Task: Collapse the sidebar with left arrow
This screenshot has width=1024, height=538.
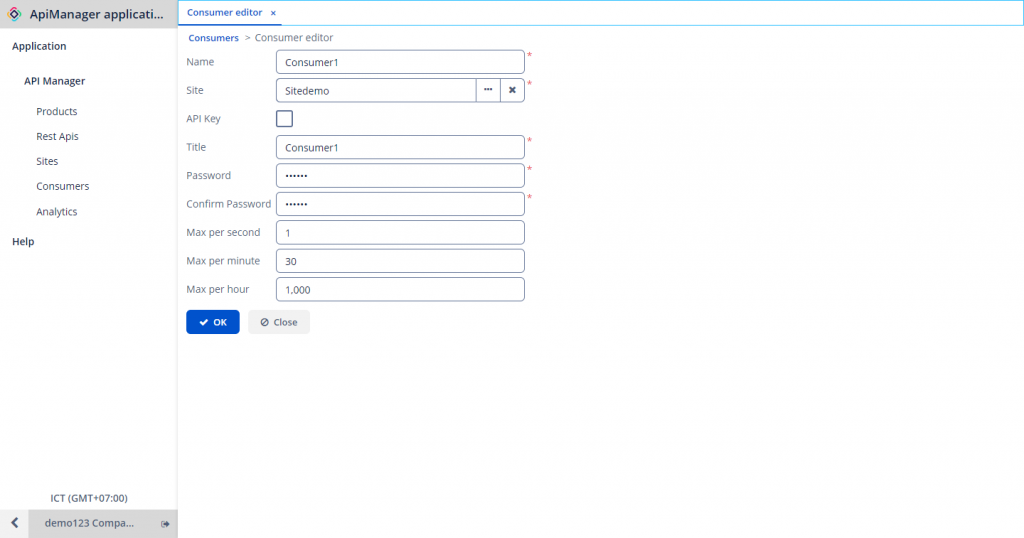Action: pyautogui.click(x=14, y=523)
